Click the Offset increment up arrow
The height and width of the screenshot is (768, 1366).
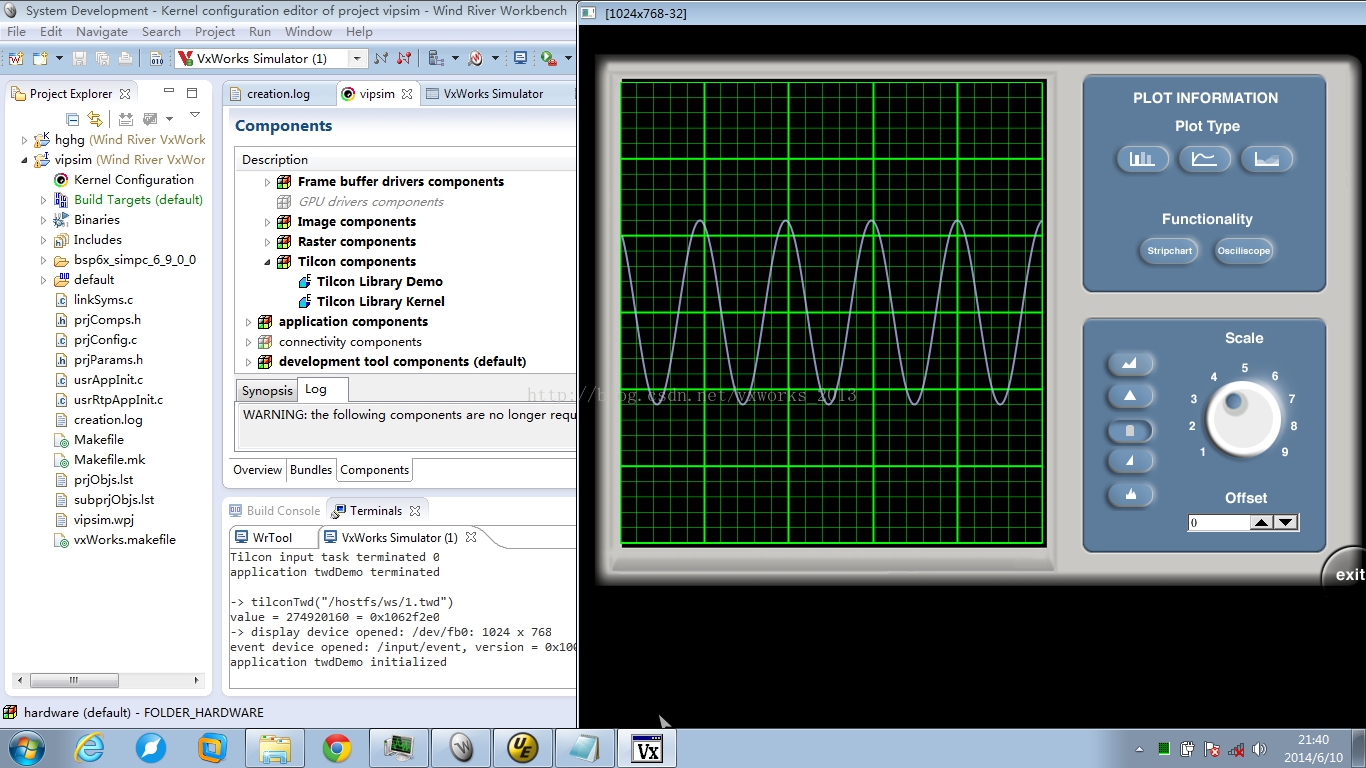click(x=1262, y=523)
